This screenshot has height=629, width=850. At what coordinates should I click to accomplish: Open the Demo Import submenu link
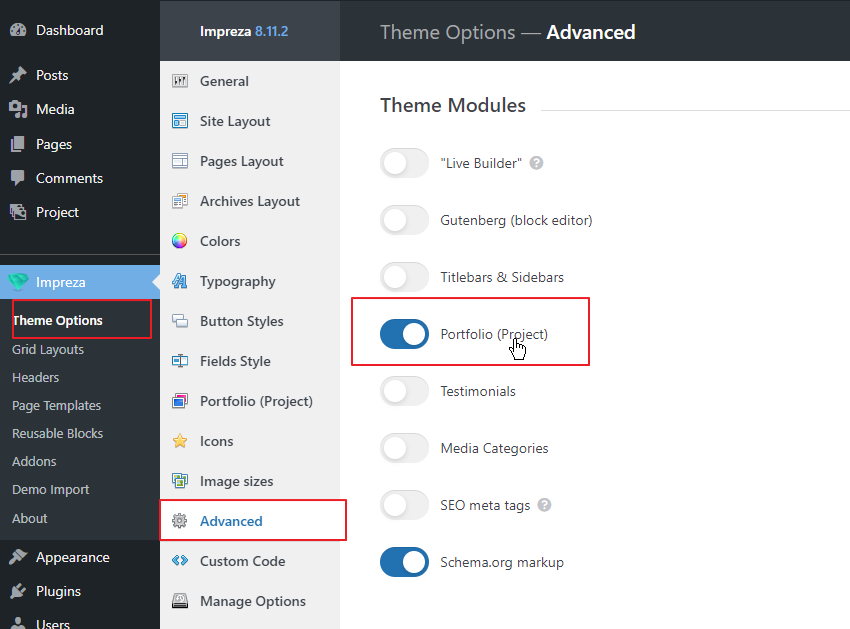pyautogui.click(x=50, y=490)
